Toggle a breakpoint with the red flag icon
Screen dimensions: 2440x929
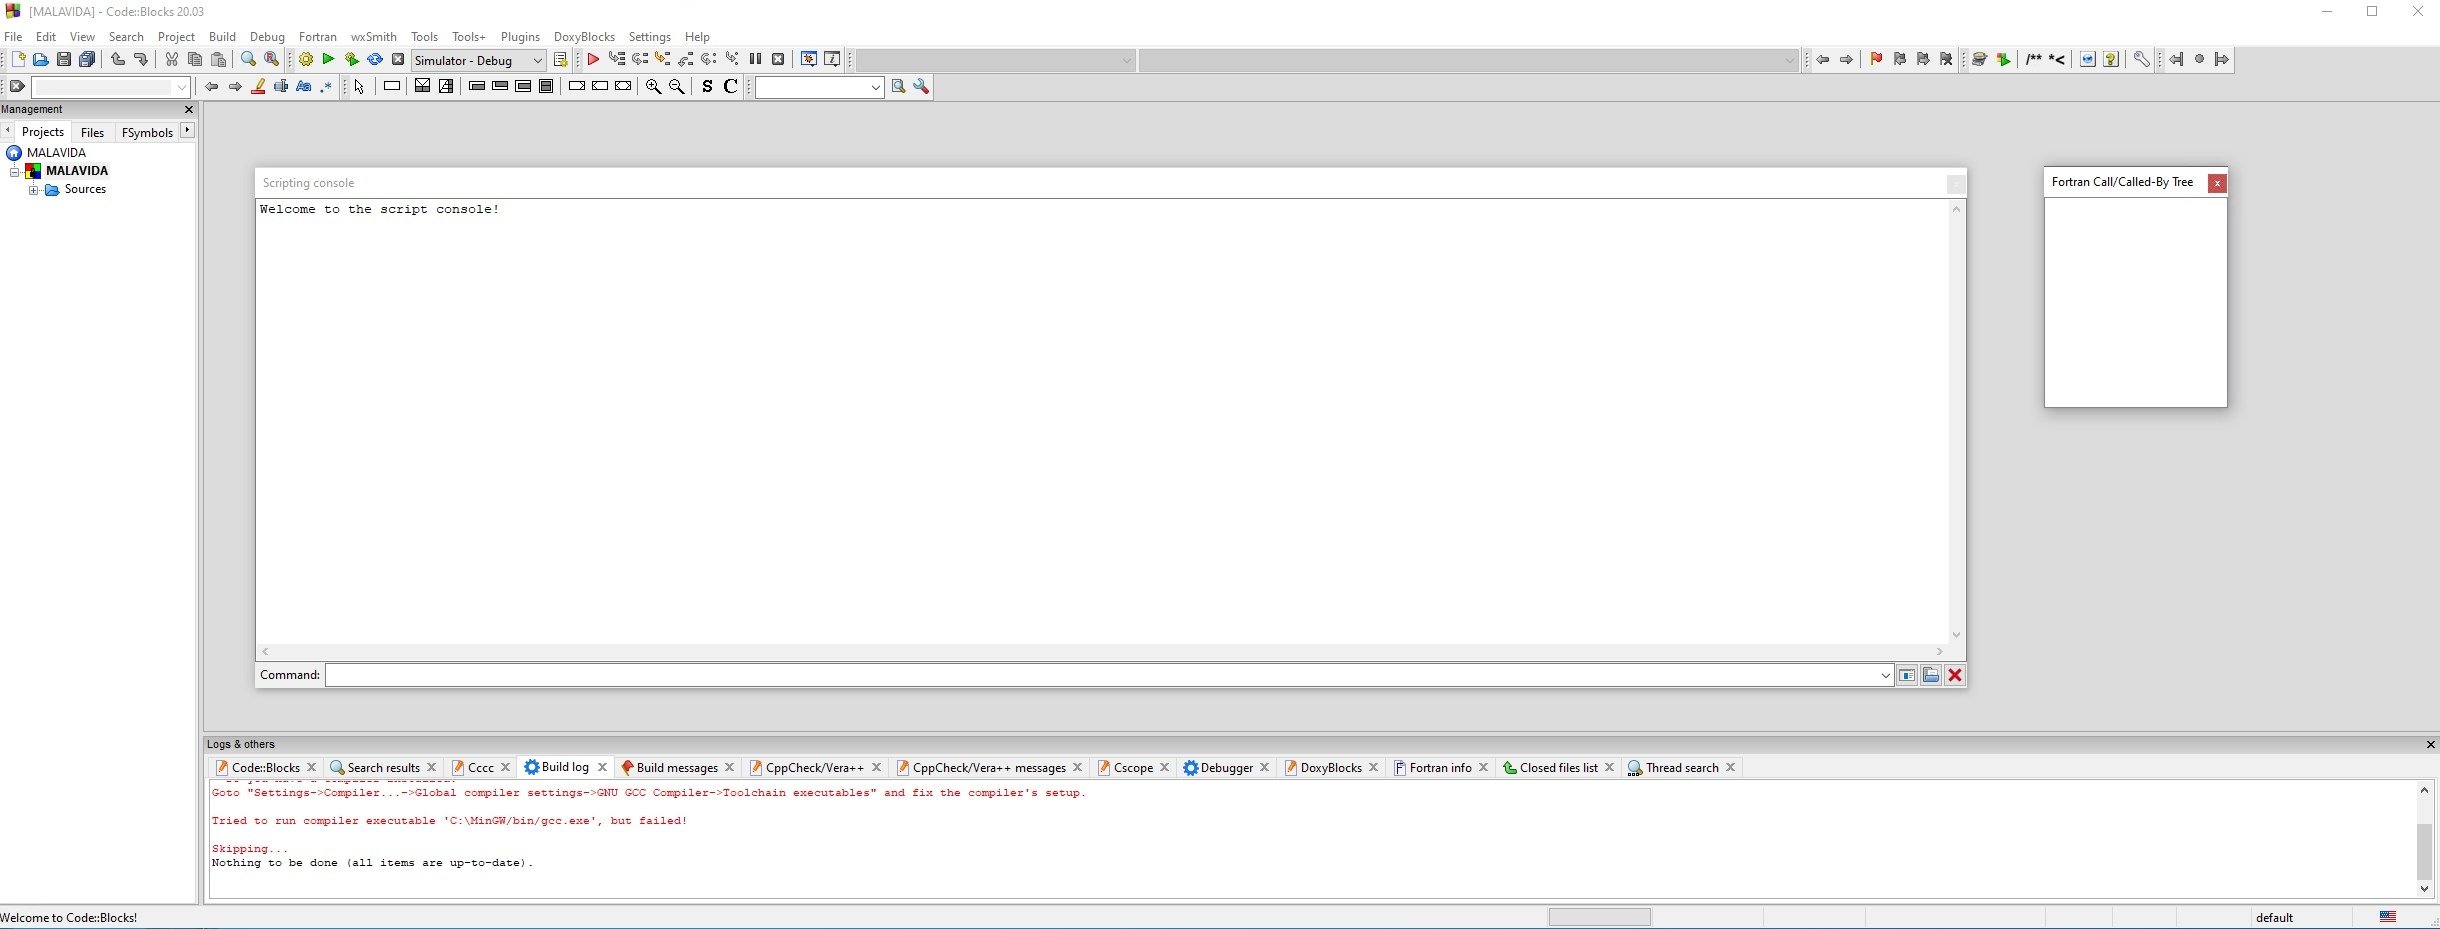click(x=1877, y=59)
